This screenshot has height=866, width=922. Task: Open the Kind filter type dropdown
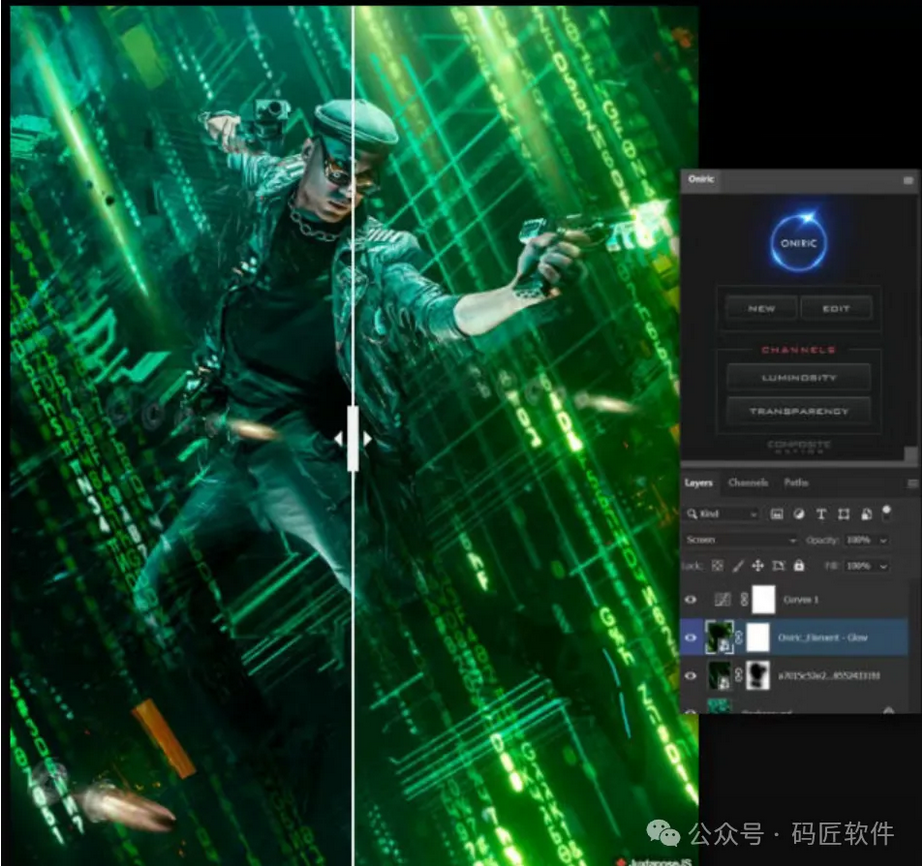pyautogui.click(x=723, y=514)
